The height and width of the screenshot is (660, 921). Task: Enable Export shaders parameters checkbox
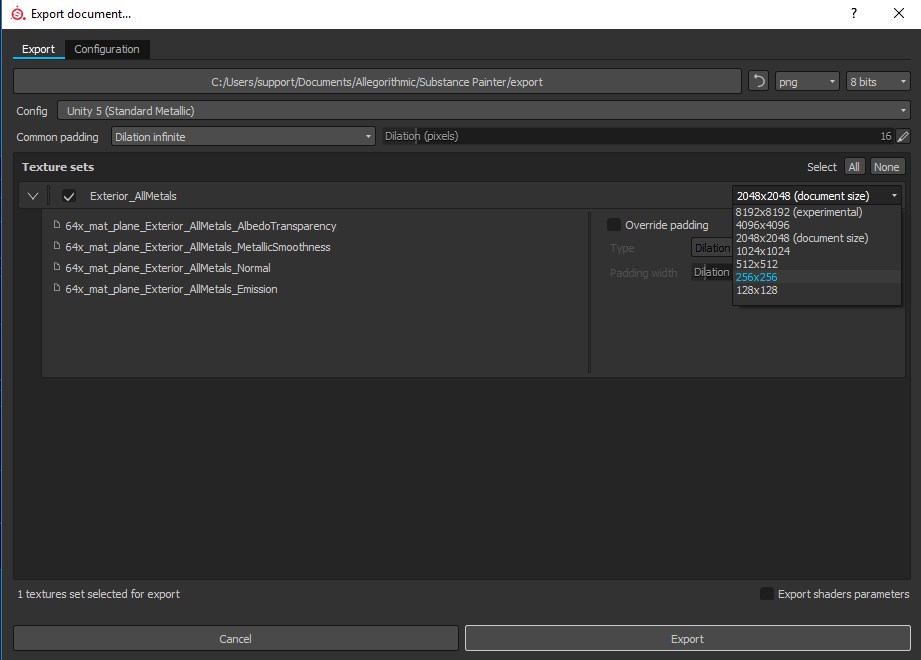coord(767,594)
